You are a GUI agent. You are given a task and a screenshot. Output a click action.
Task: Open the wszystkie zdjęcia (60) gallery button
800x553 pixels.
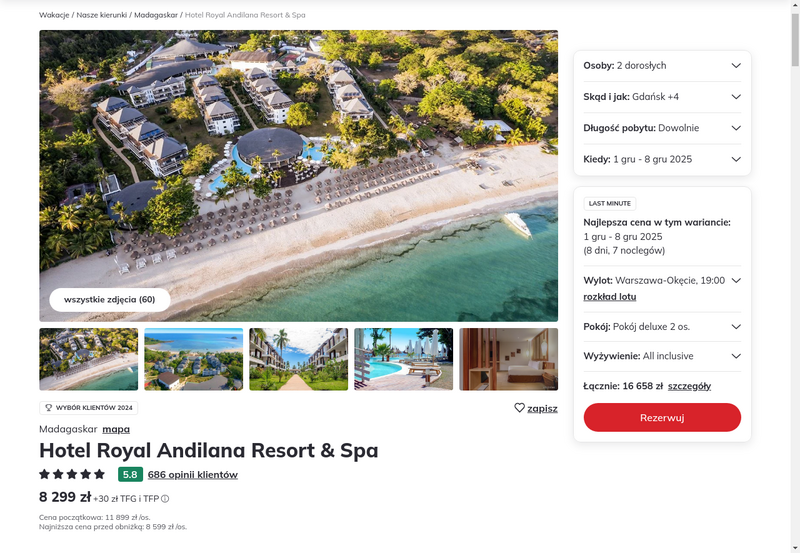point(110,299)
